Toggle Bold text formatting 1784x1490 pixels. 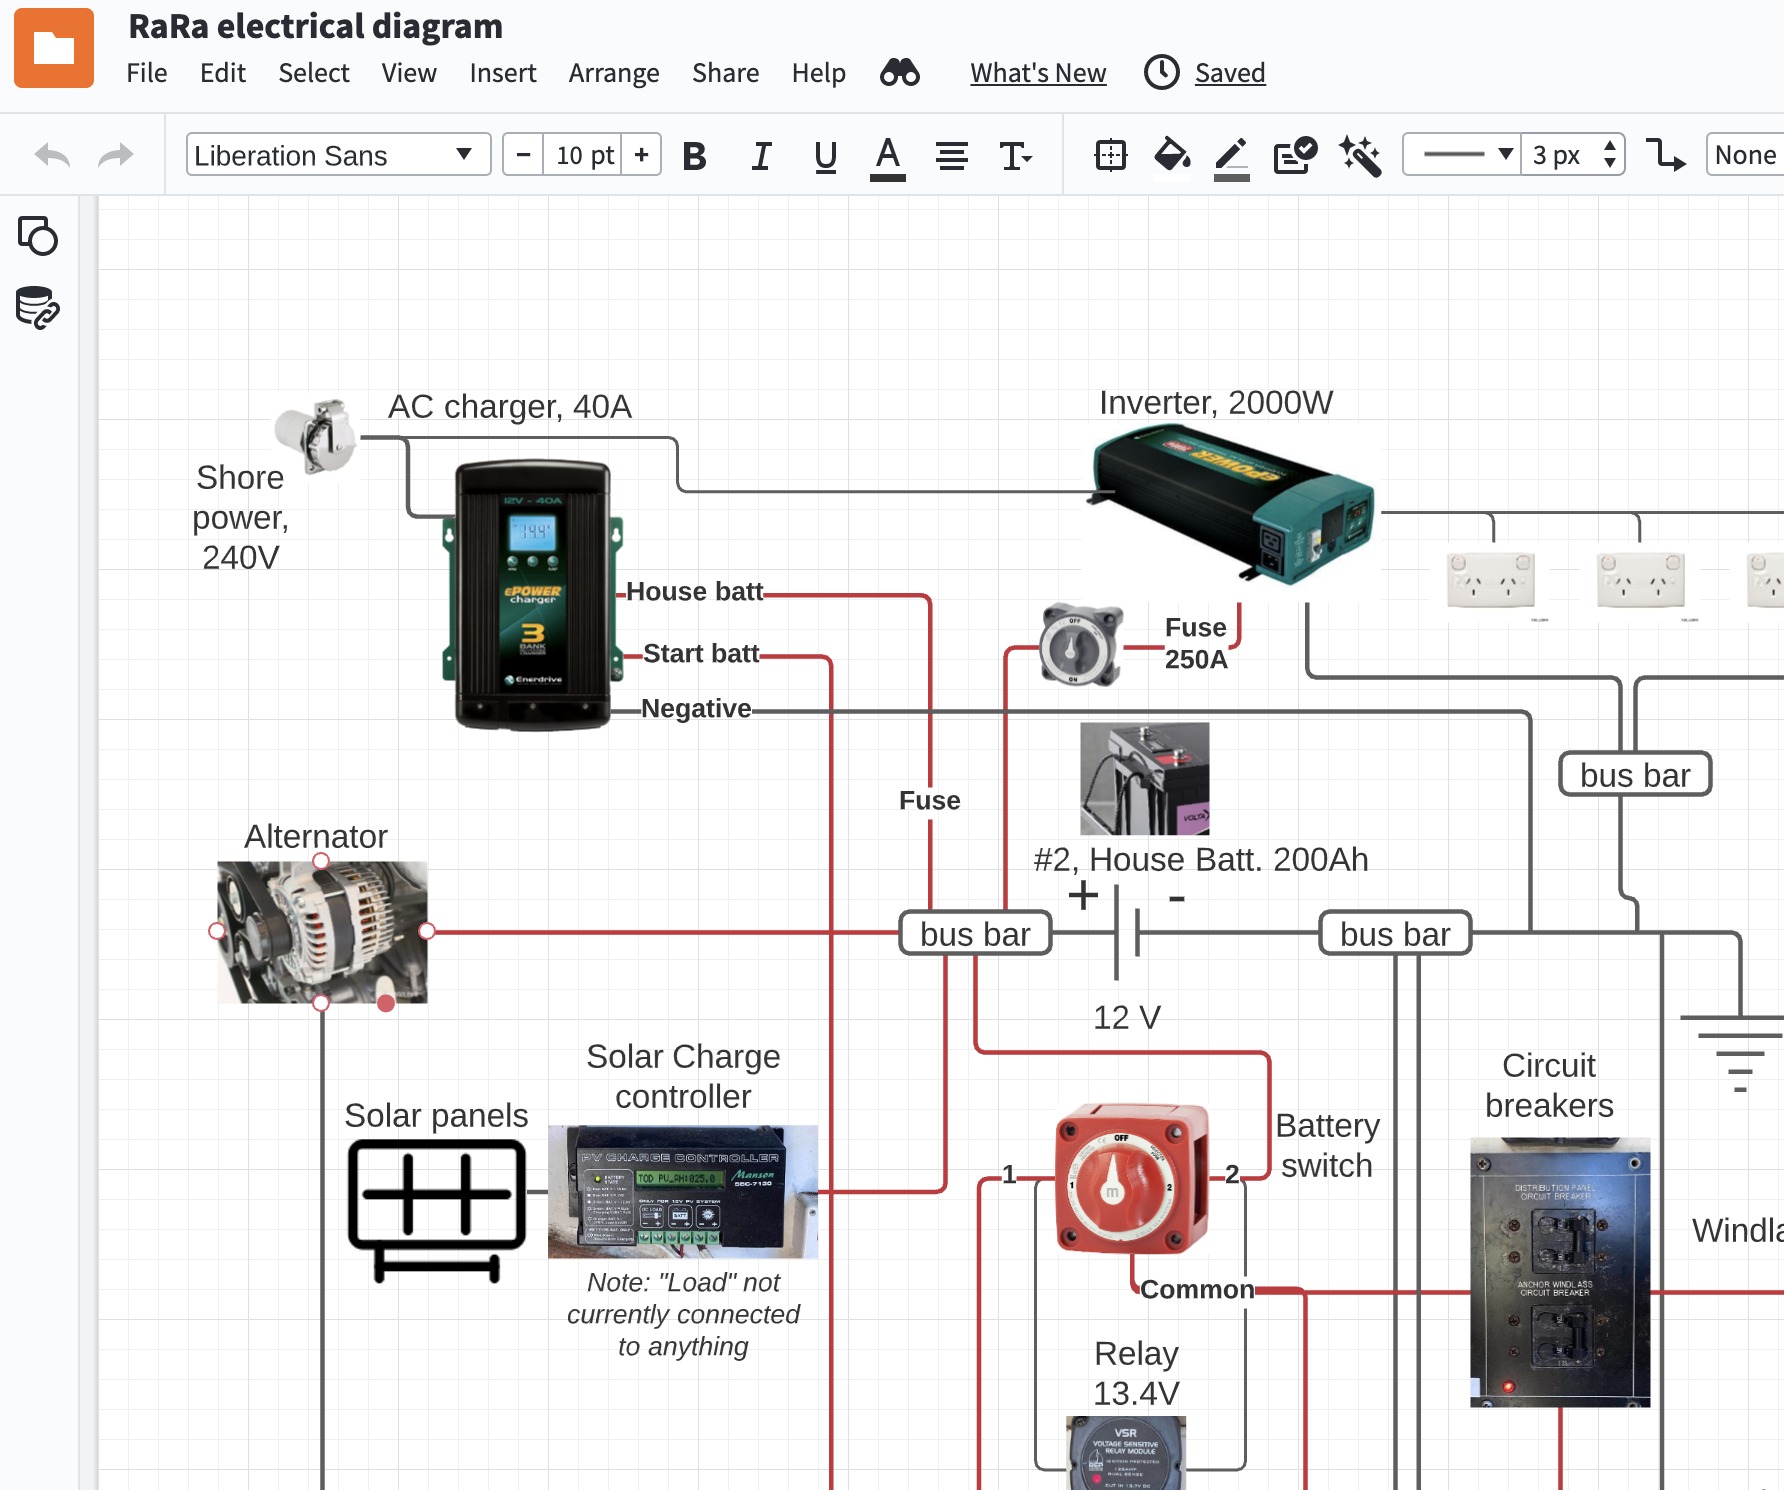pyautogui.click(x=694, y=156)
